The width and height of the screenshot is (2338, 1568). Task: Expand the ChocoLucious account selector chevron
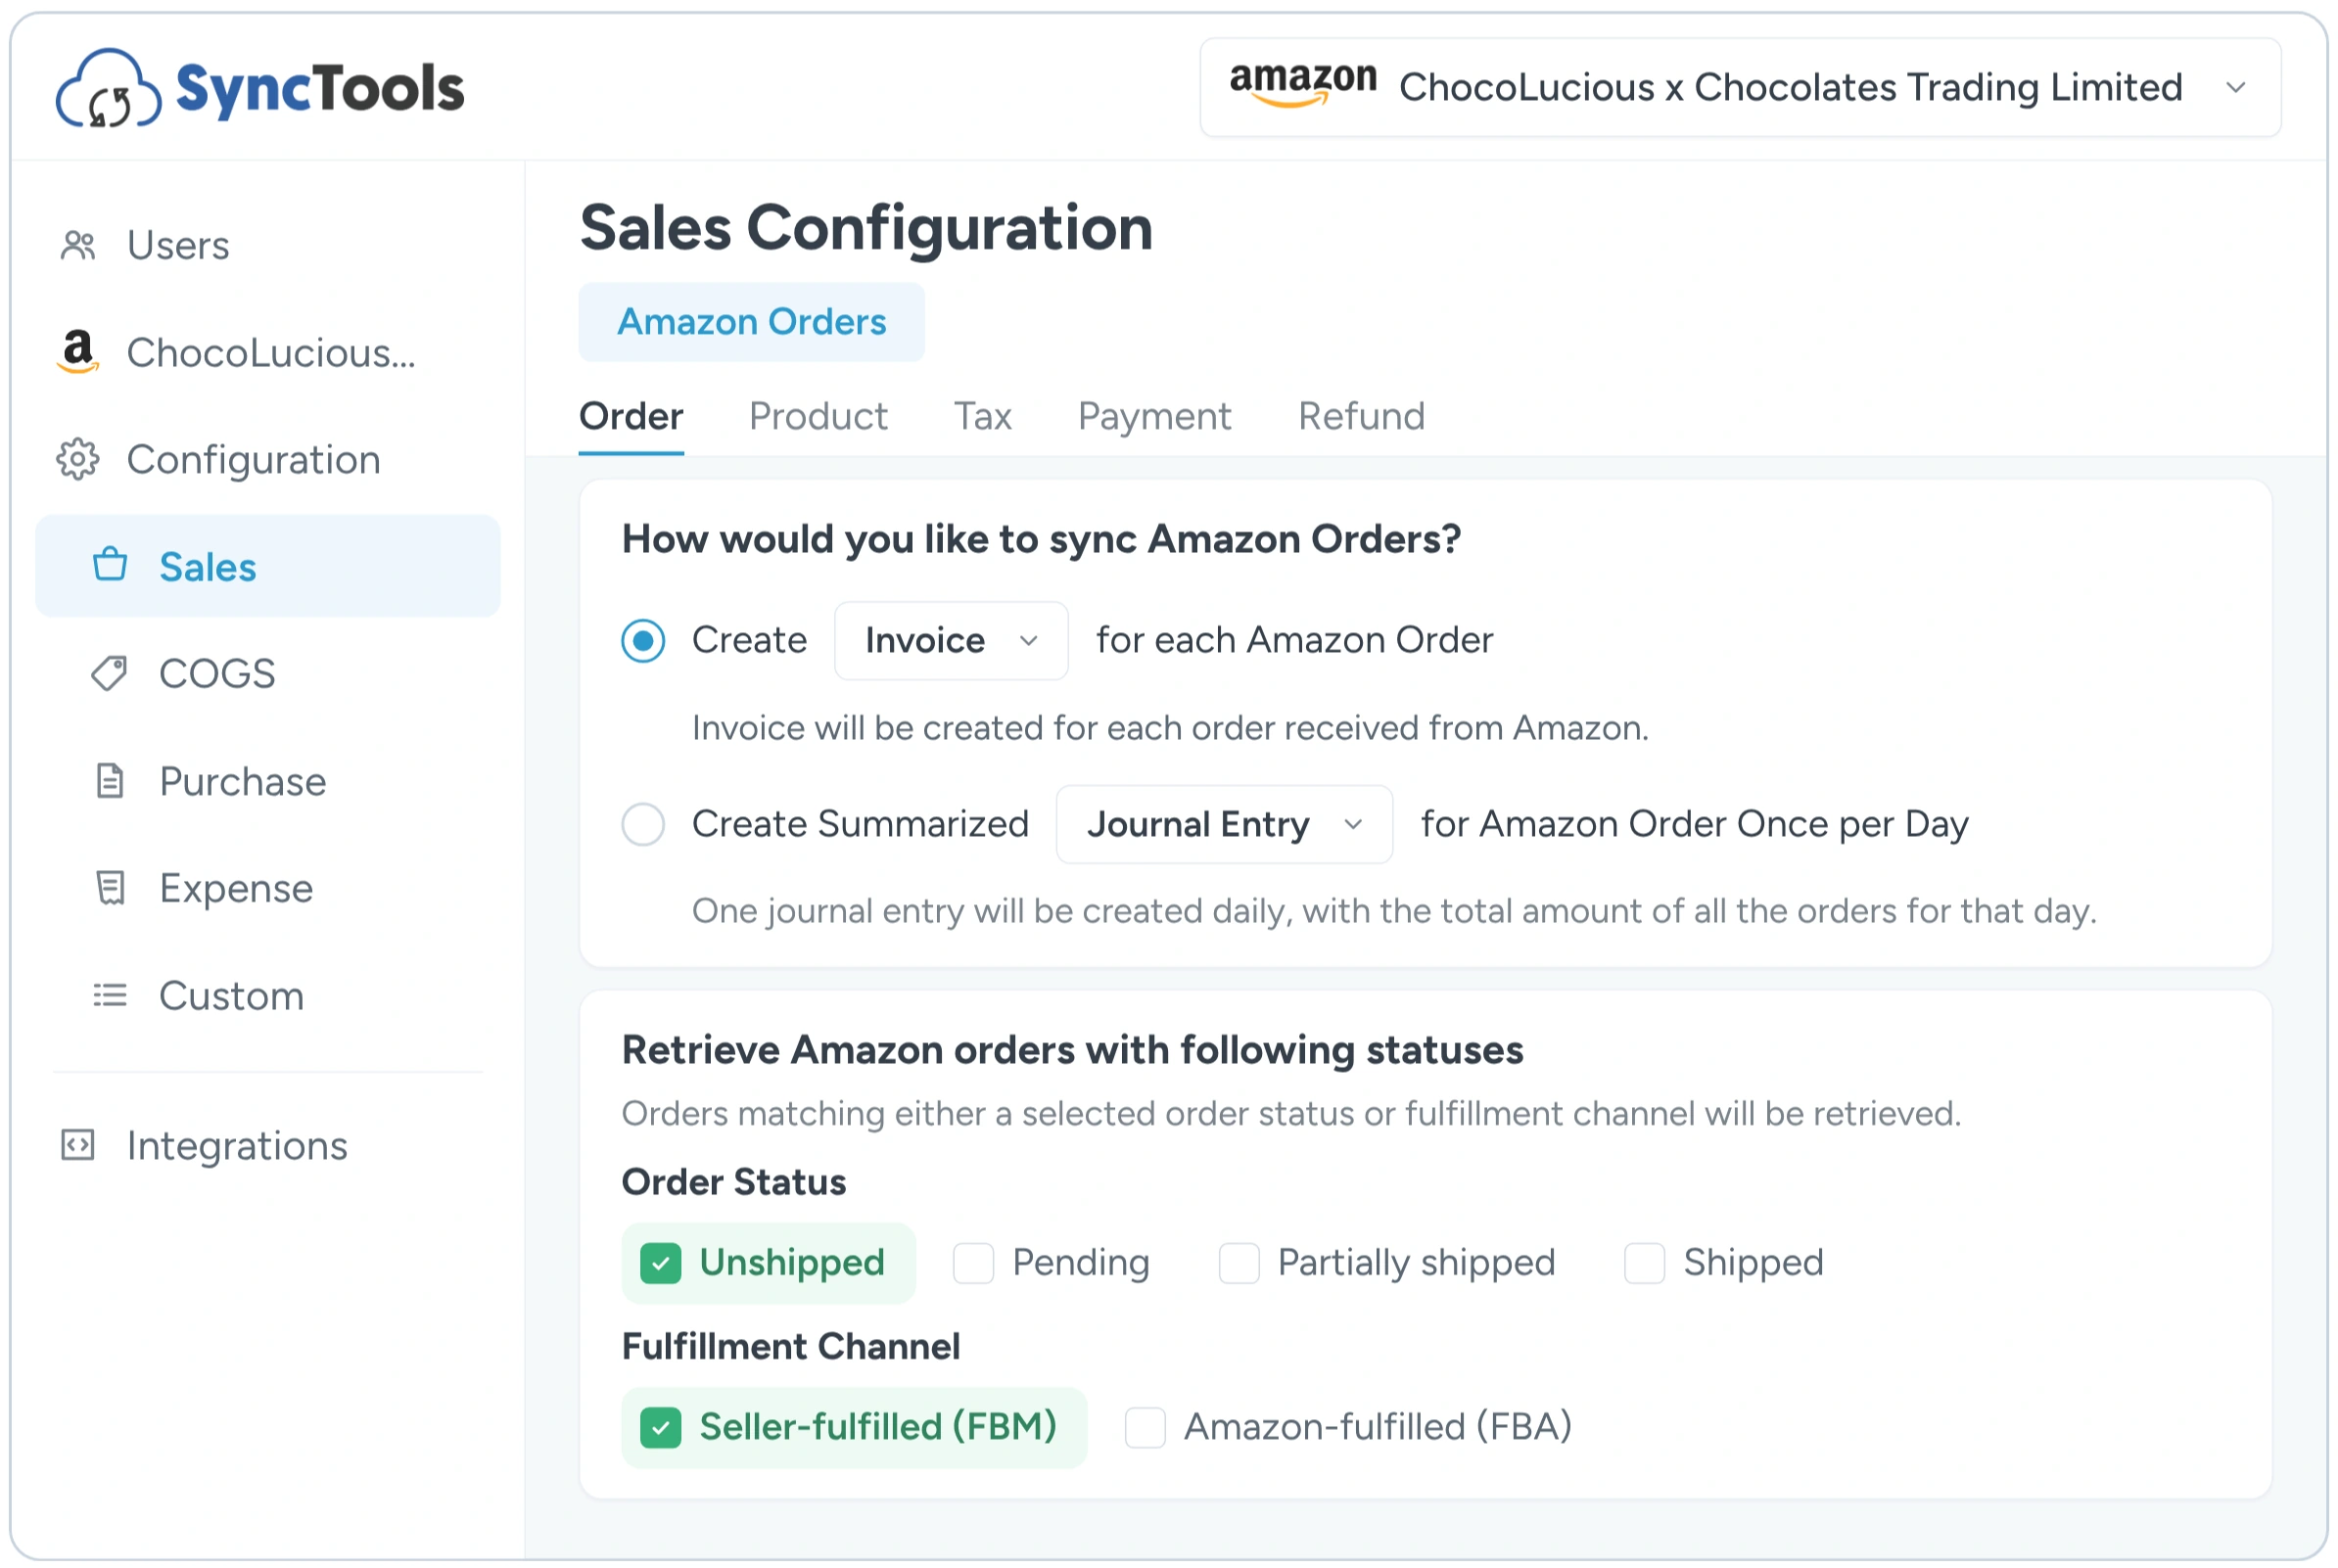point(2236,88)
